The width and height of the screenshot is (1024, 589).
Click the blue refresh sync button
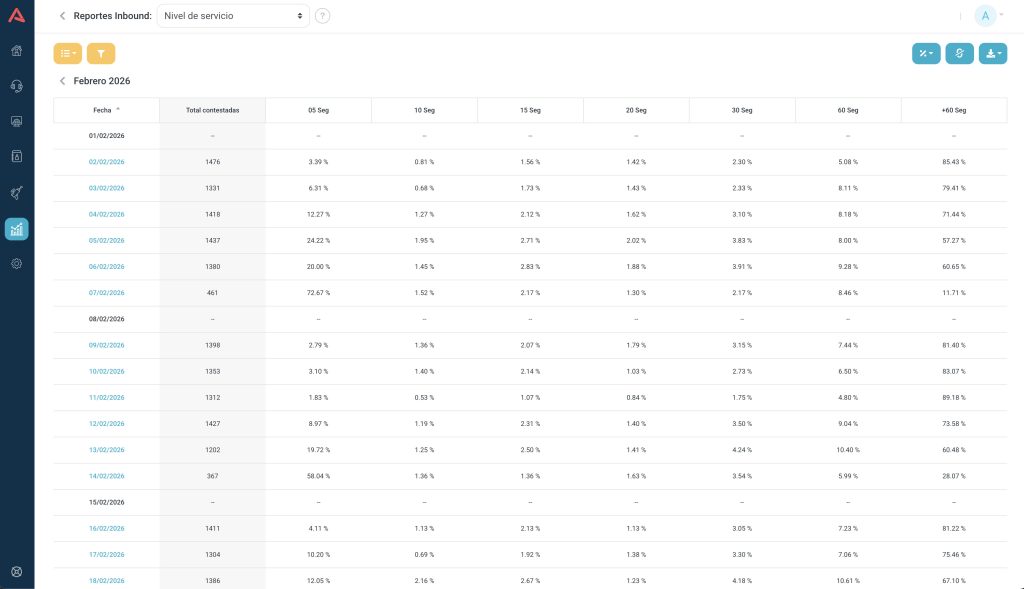(x=959, y=54)
